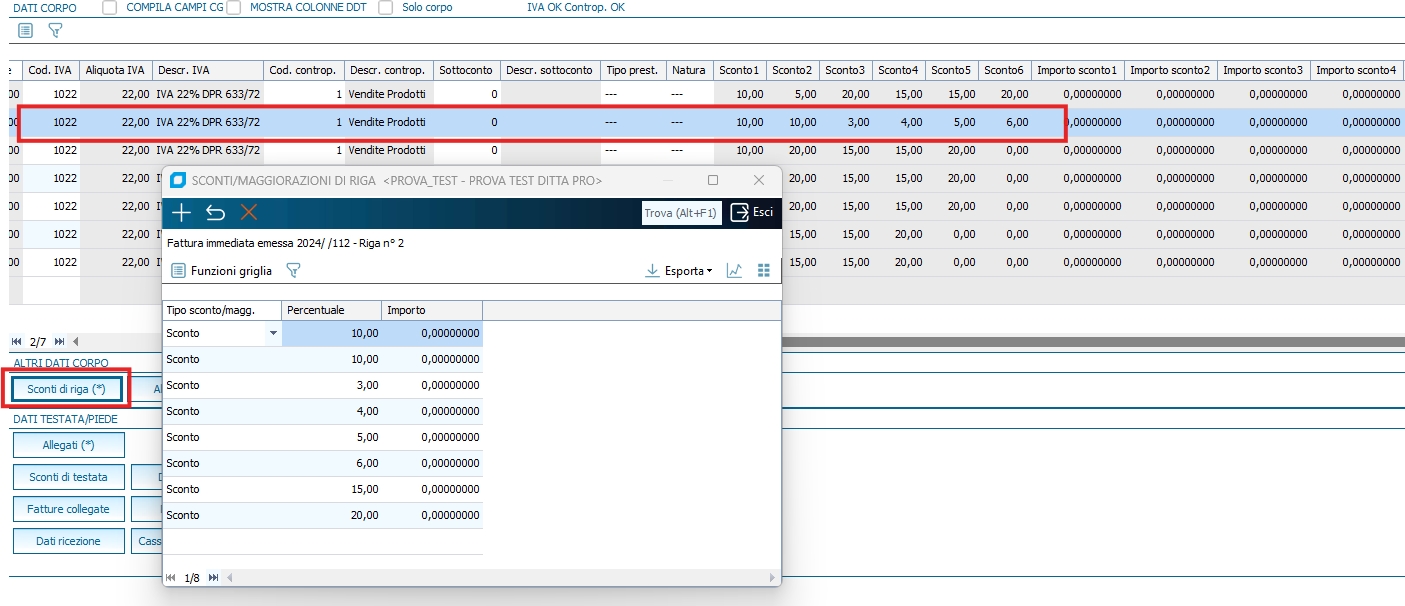Click the Trova search field
Viewport: 1405px width, 606px height.
[x=681, y=213]
